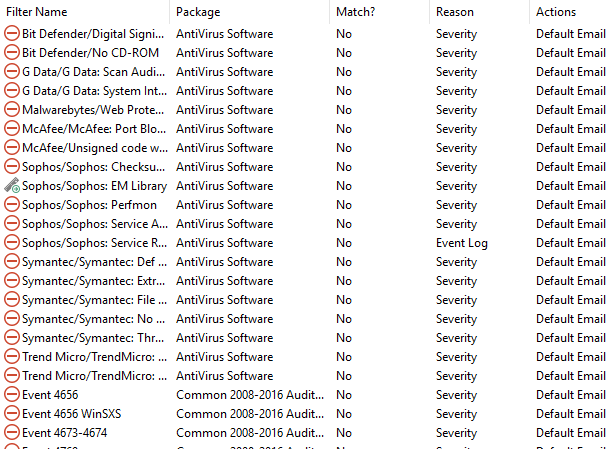
Task: Select the Bit Defender/No CD-ROM filter name
Action: point(90,53)
